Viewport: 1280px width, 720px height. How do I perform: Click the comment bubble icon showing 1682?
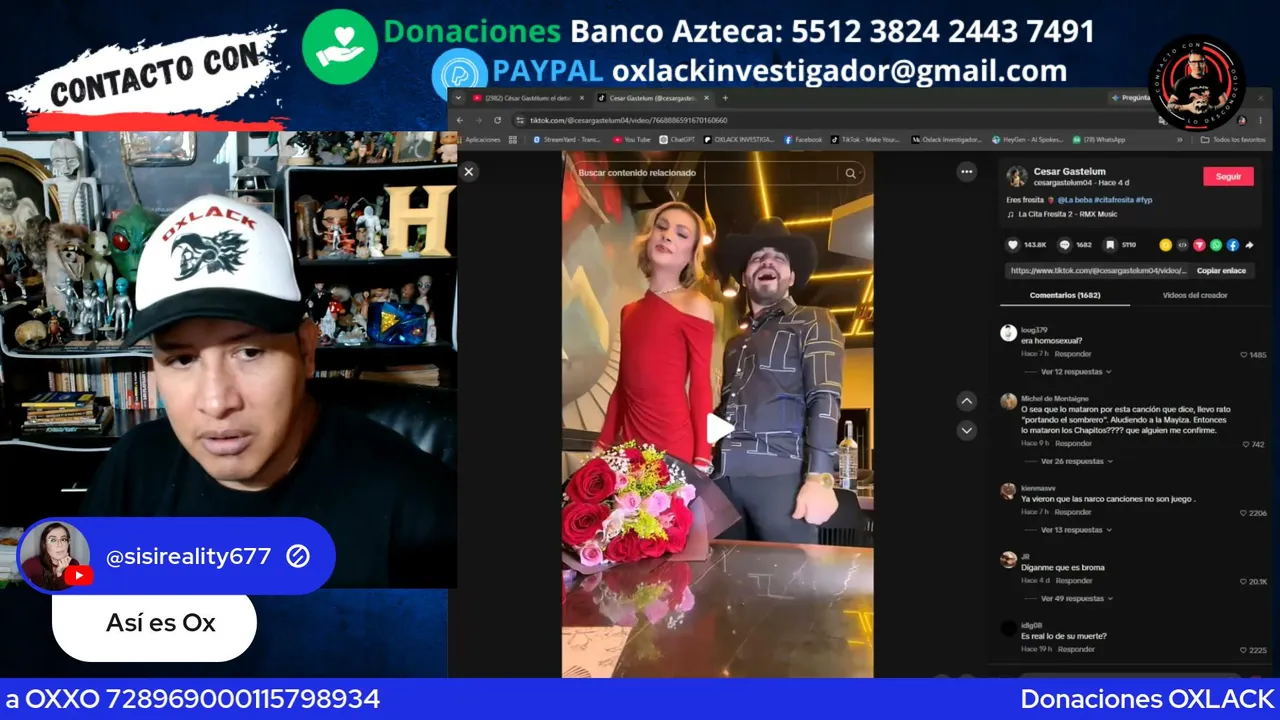(x=1064, y=245)
